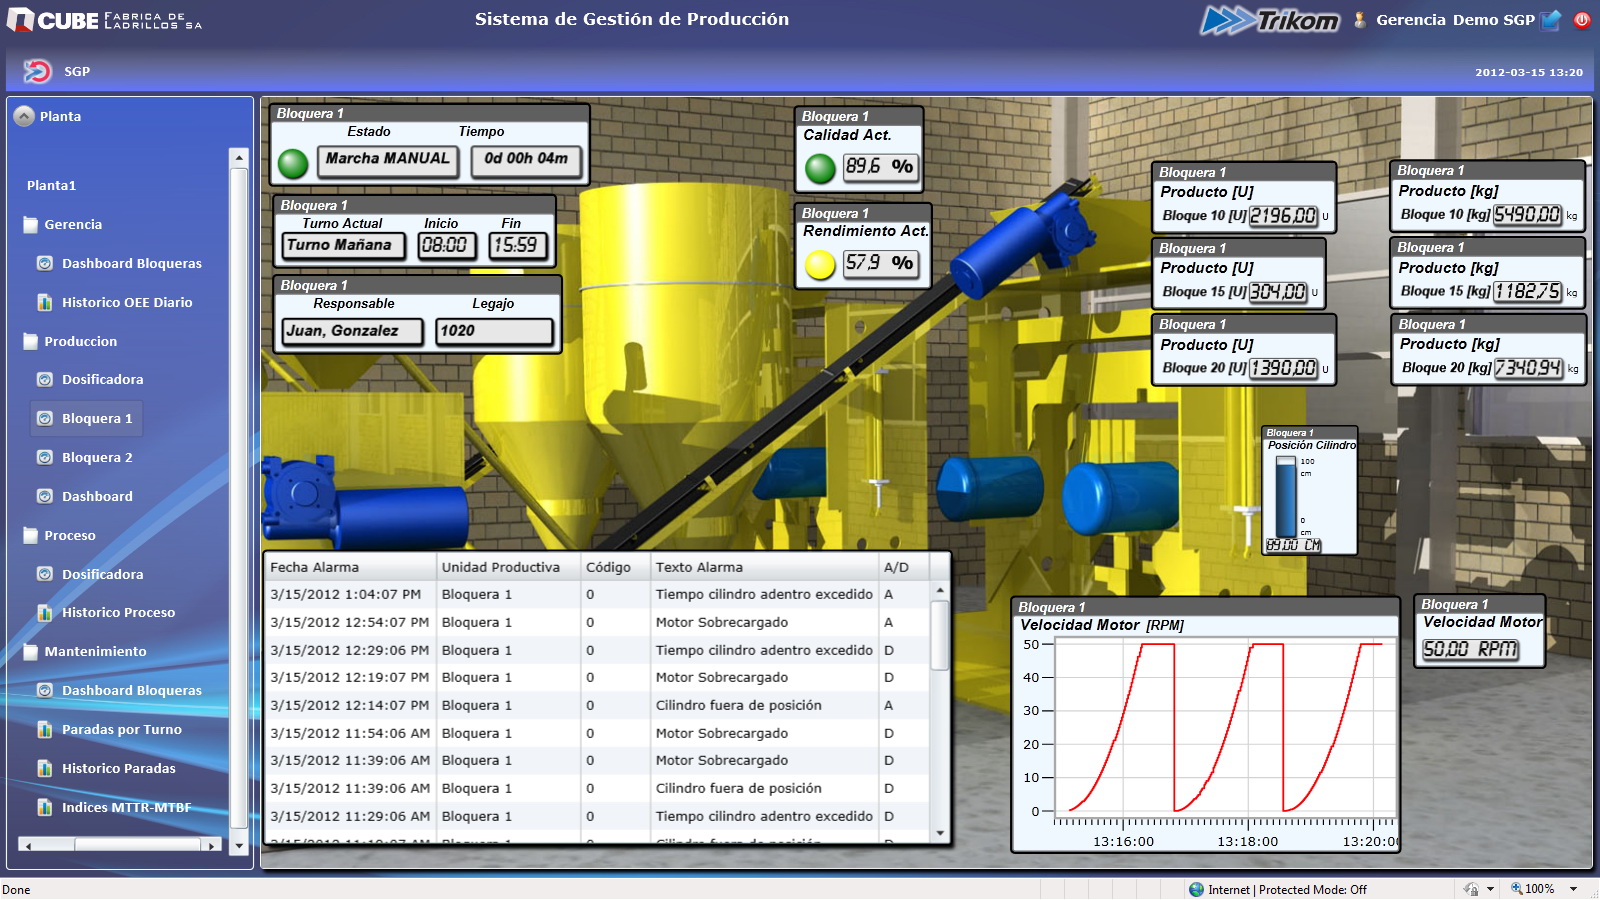
Task: Sort by Código column header
Action: pos(615,567)
